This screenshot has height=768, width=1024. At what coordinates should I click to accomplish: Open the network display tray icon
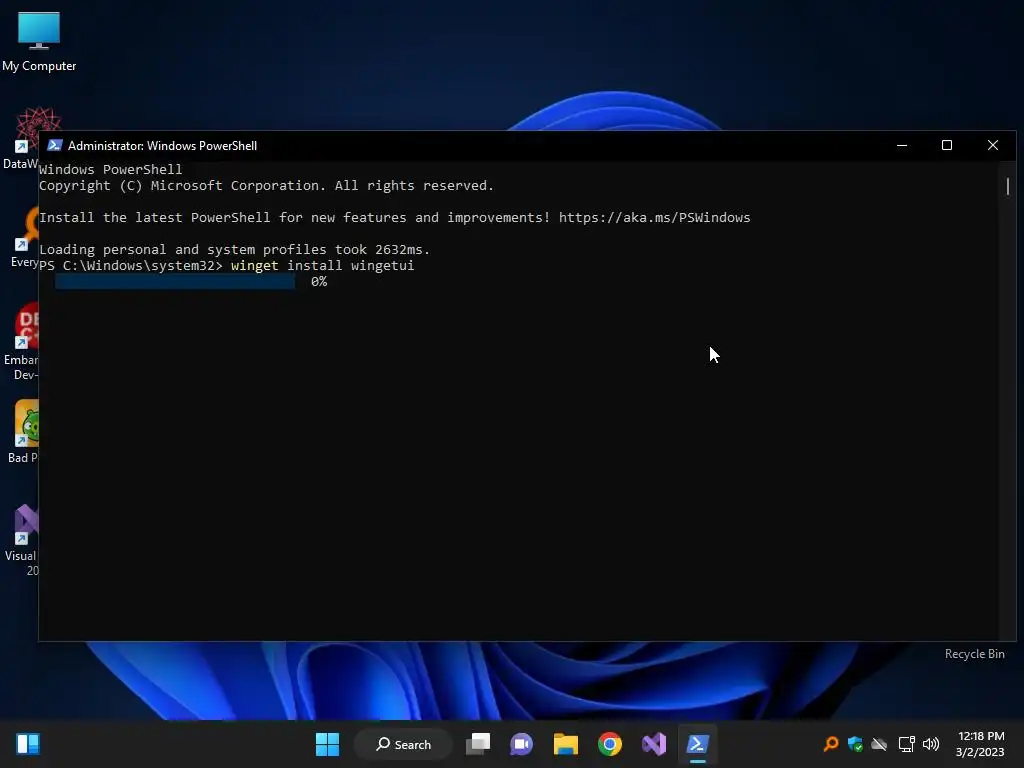click(x=906, y=744)
